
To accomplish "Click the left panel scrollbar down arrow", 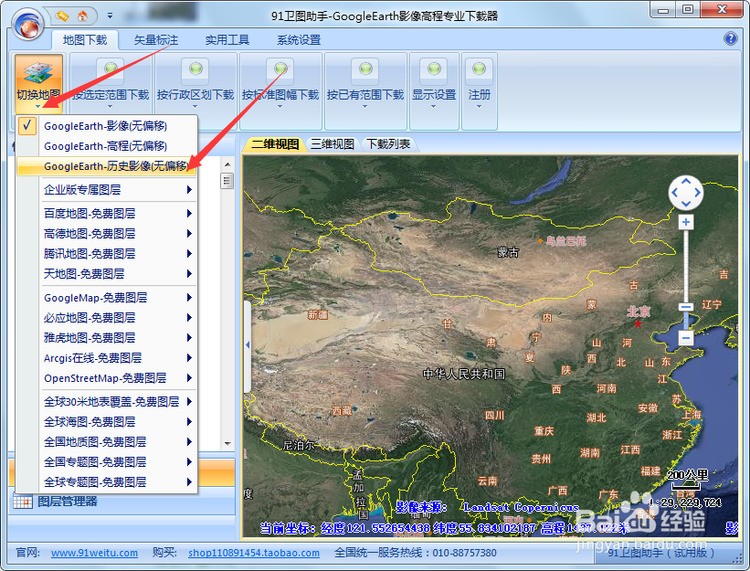I will [x=227, y=443].
